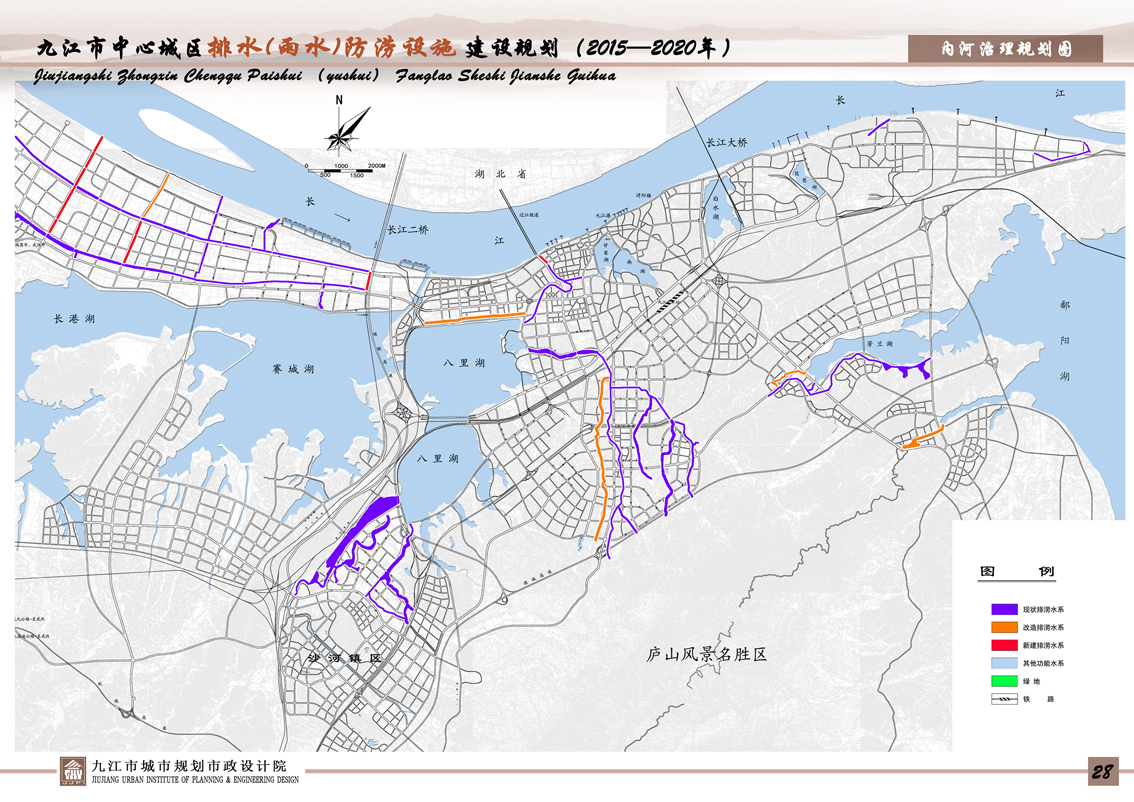Click the 赛城湖 lake label
1134x802 pixels.
click(x=293, y=369)
